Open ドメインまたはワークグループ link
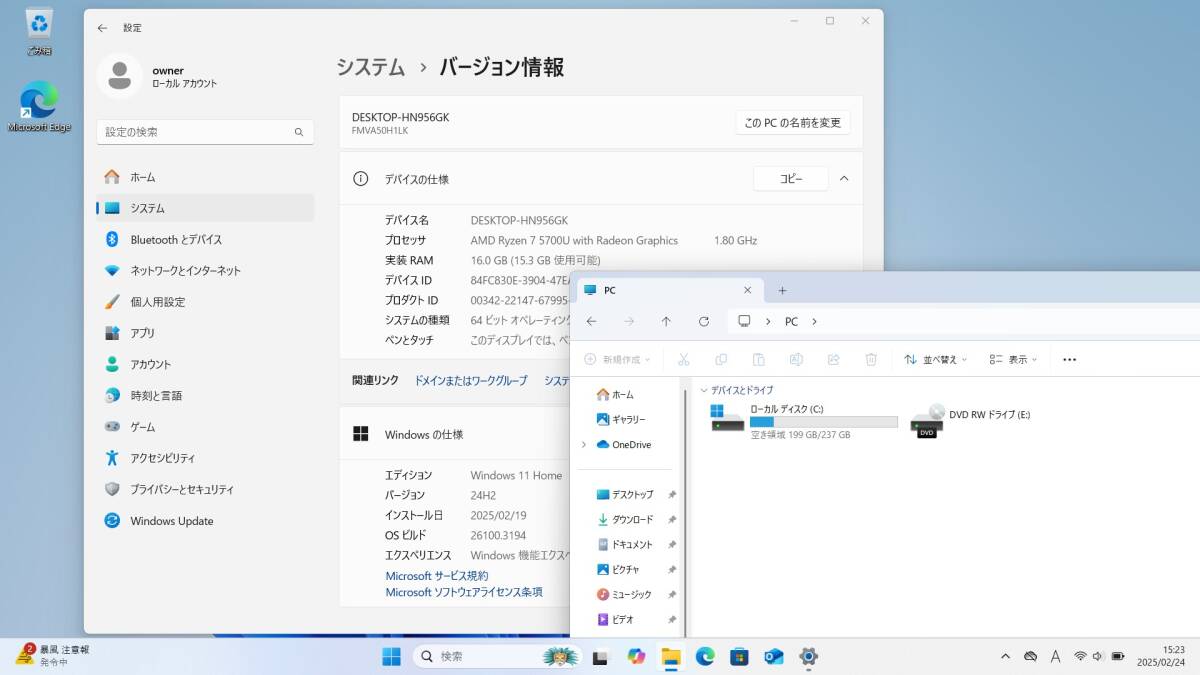Screen dimensions: 1200x675 pyautogui.click(x=471, y=381)
